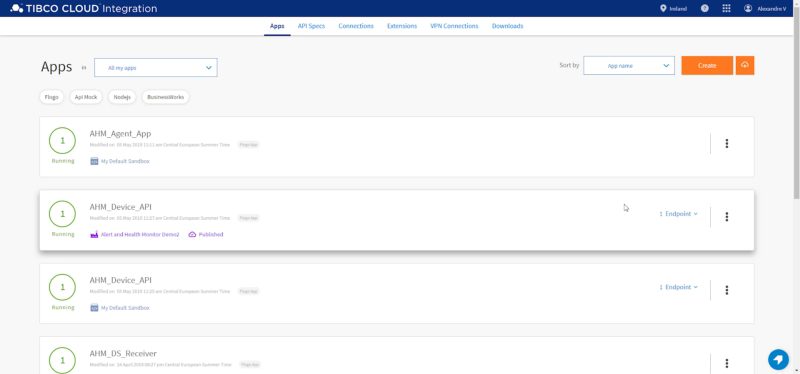
Task: Open kebab menu for AHM_DS_Receiver
Action: click(x=727, y=363)
